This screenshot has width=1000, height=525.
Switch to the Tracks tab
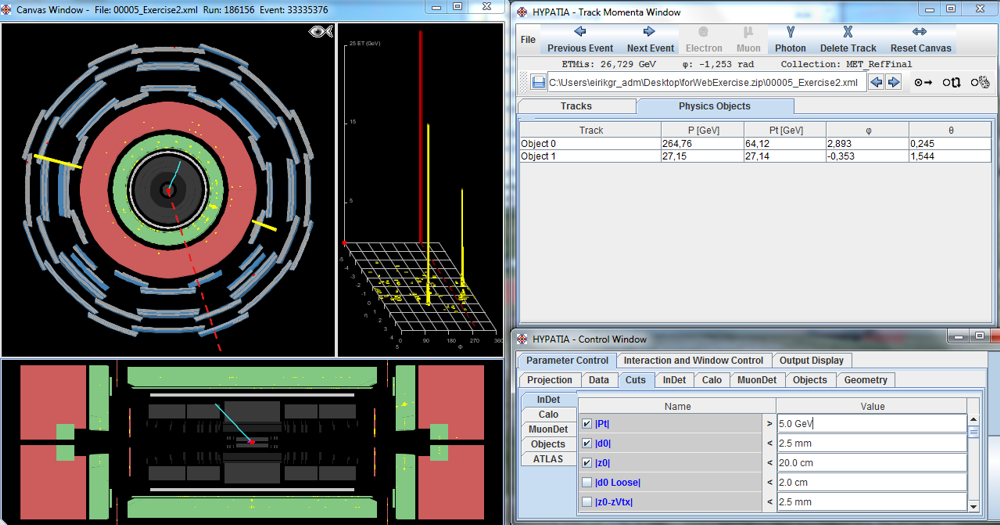(x=576, y=106)
